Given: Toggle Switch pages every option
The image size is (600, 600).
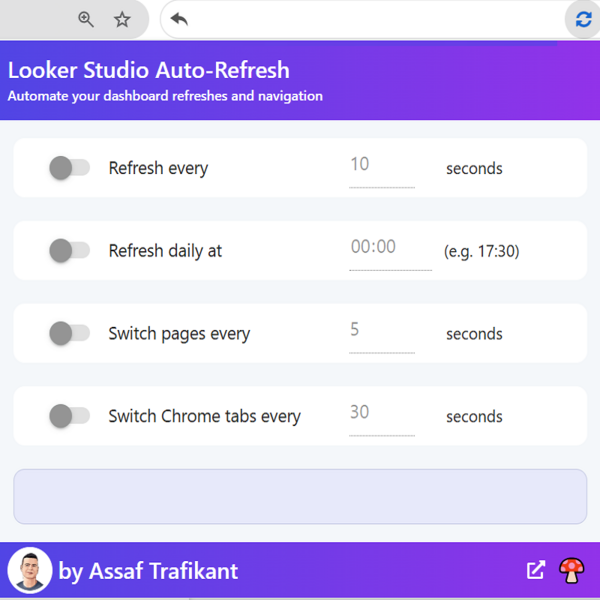Looking at the screenshot, I should tap(69, 333).
